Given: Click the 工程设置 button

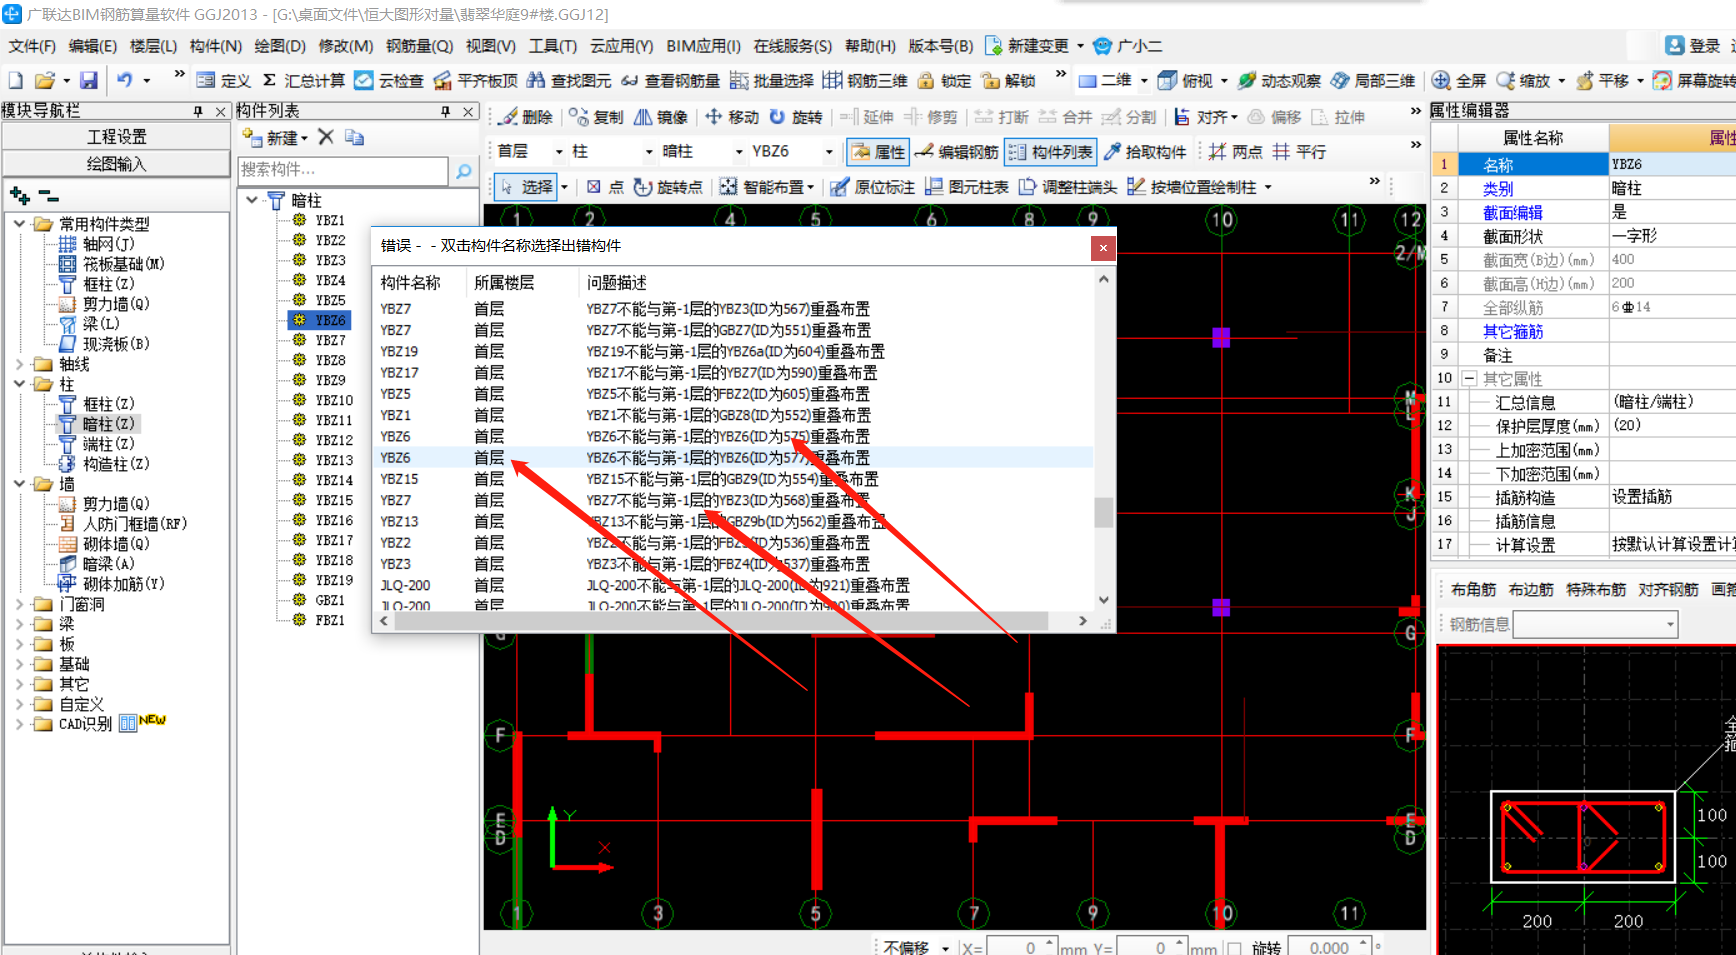Looking at the screenshot, I should tap(116, 137).
